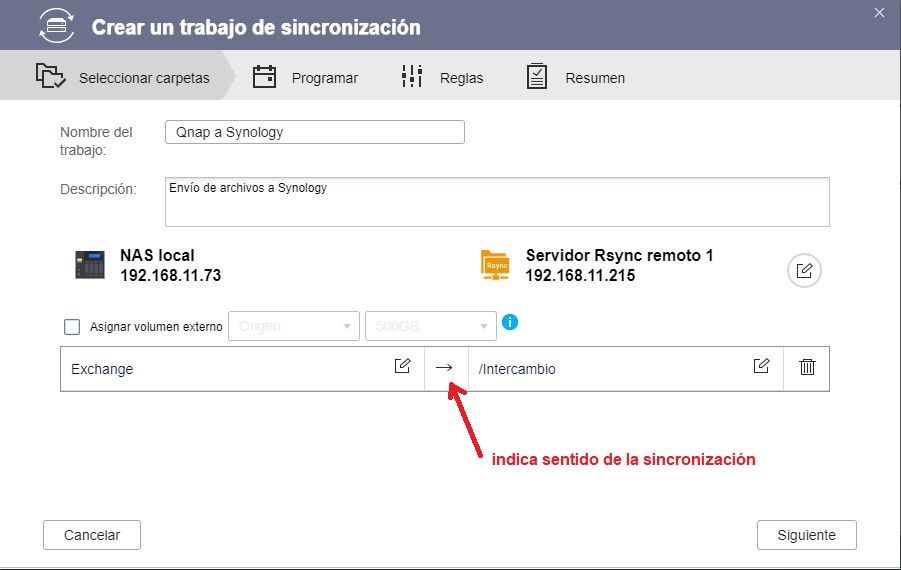
Task: Click the Siguiente button
Action: pos(806,535)
